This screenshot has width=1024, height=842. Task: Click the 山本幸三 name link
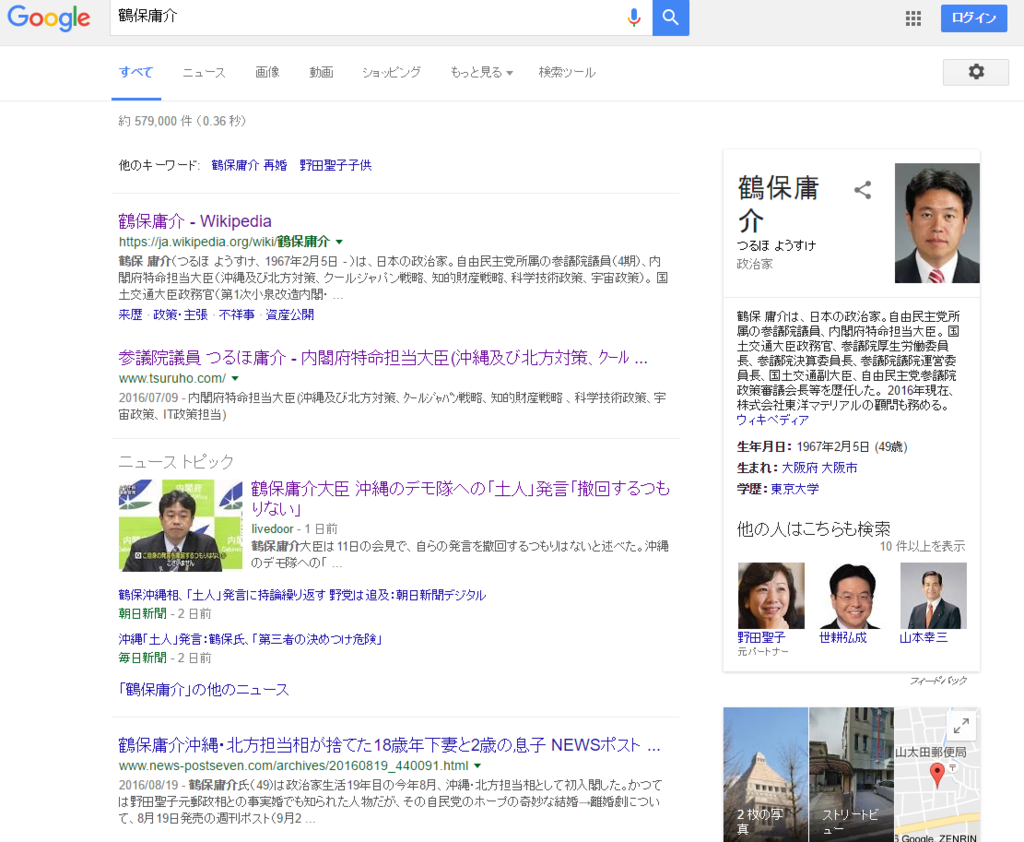(923, 638)
